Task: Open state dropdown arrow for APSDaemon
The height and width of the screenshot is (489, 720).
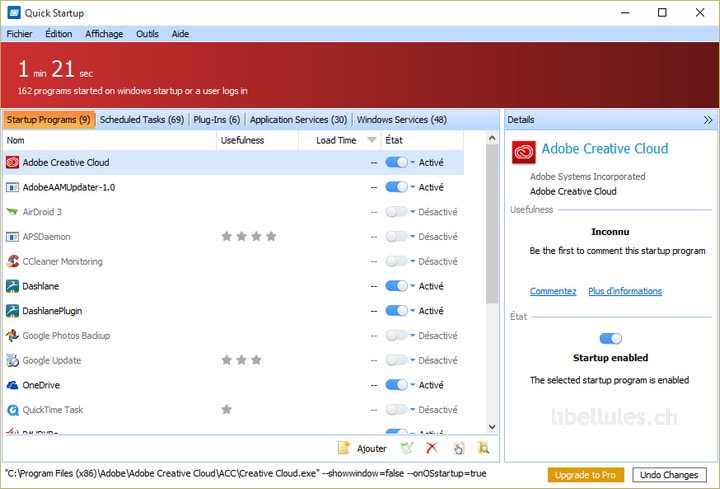Action: [412, 236]
